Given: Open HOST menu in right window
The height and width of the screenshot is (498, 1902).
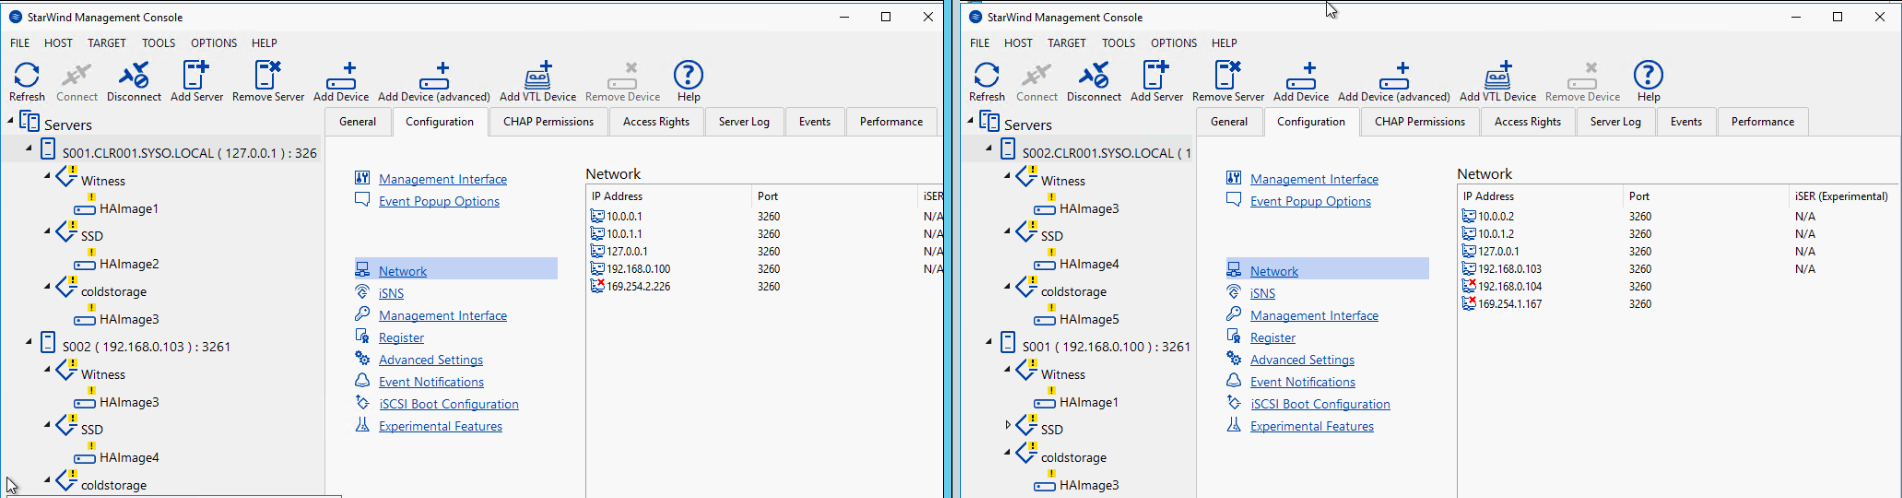Looking at the screenshot, I should coord(1018,43).
